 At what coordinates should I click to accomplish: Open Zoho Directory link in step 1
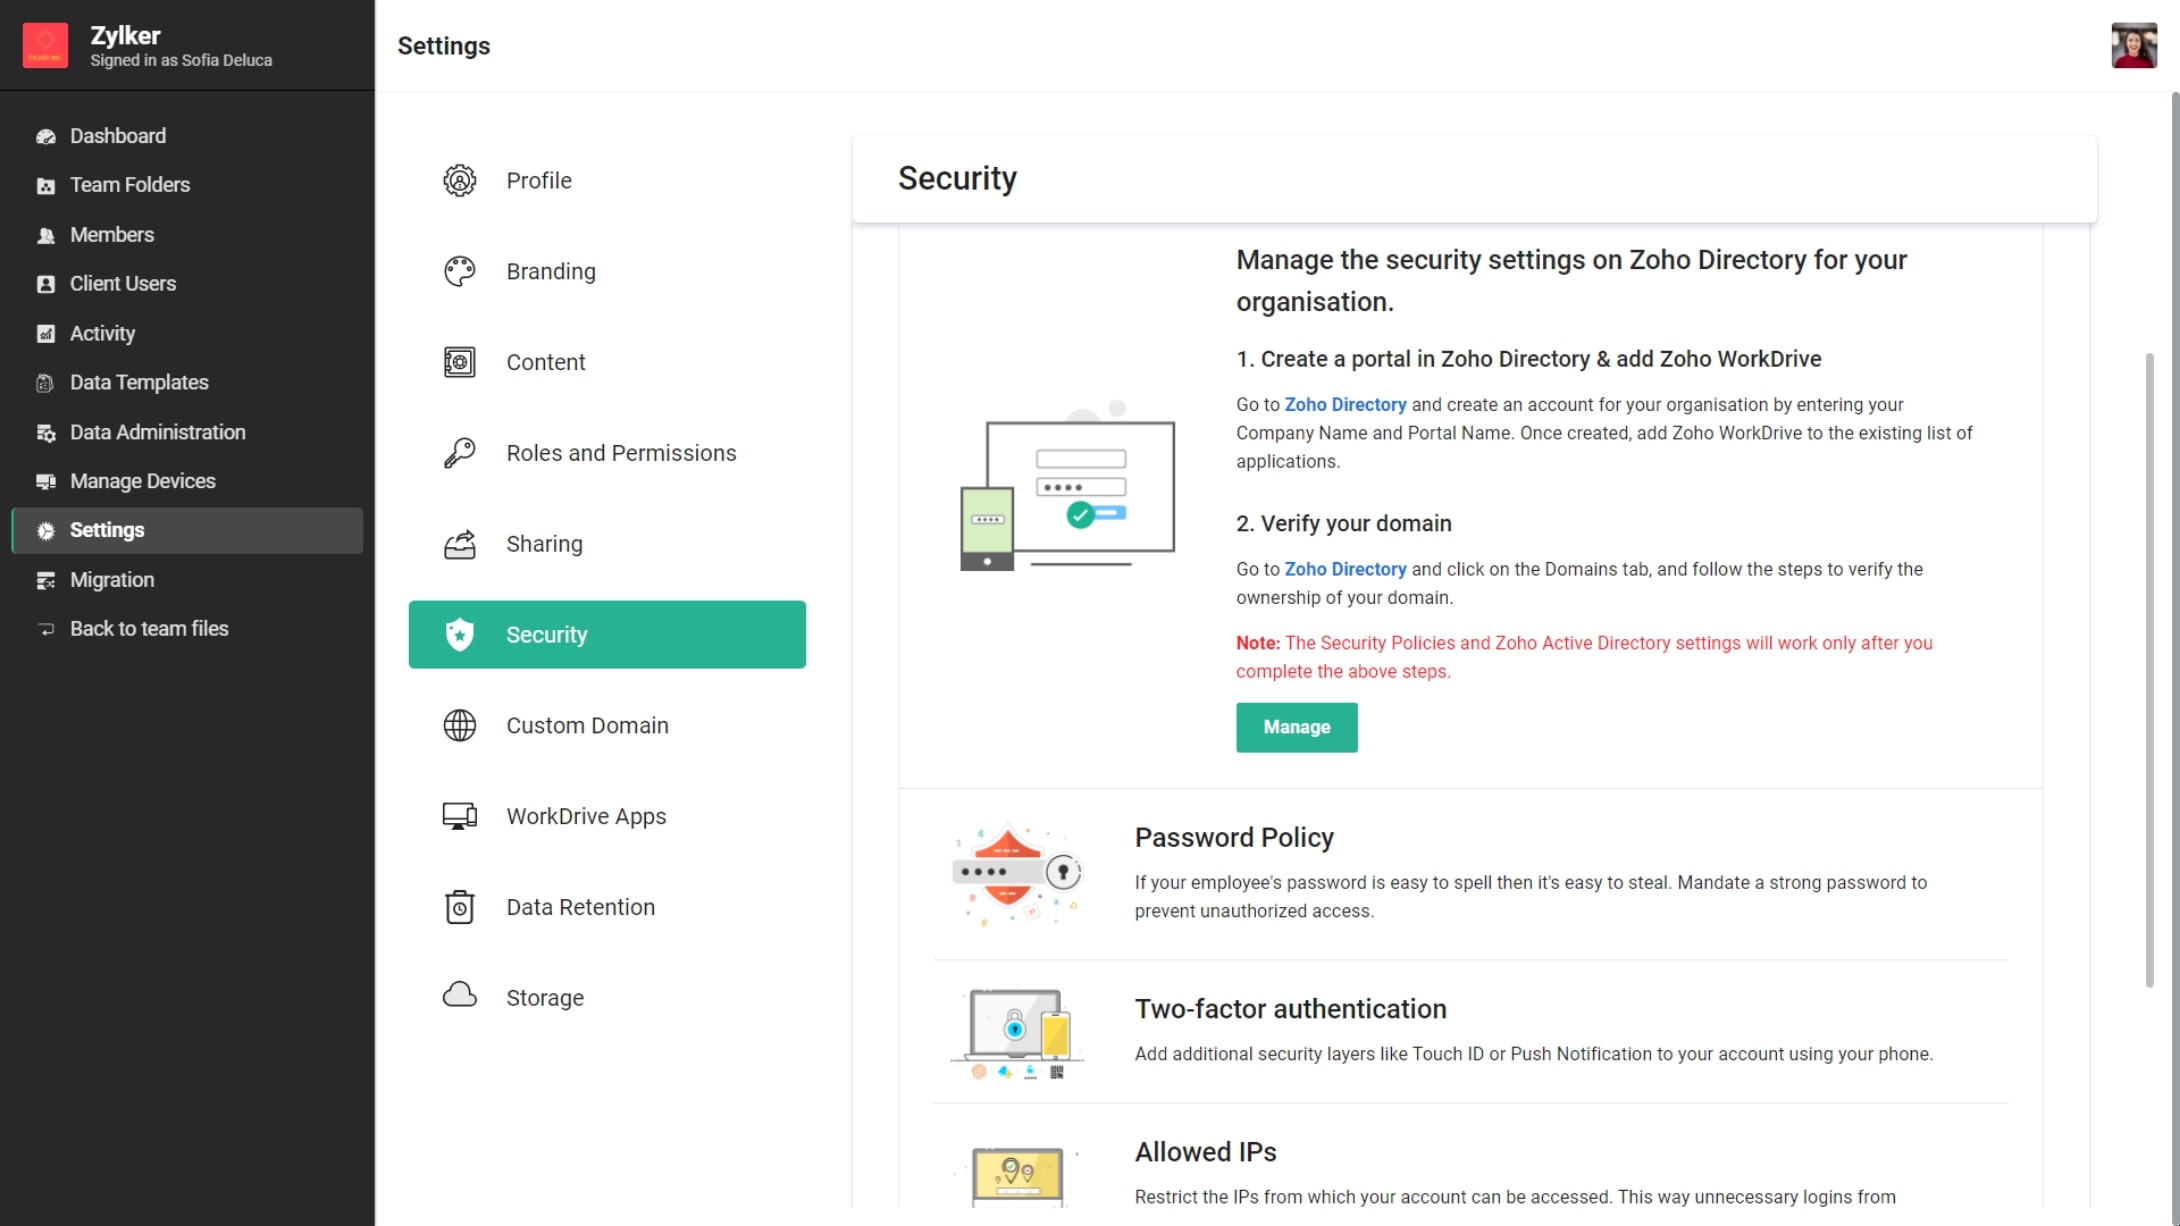(1345, 405)
